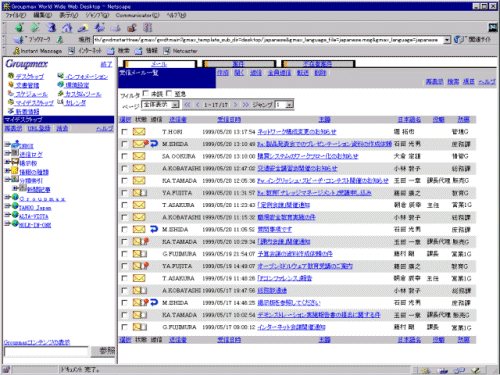Click the Forward navigation arrow icon
This screenshot has height=375, width=500.
click(x=35, y=28)
